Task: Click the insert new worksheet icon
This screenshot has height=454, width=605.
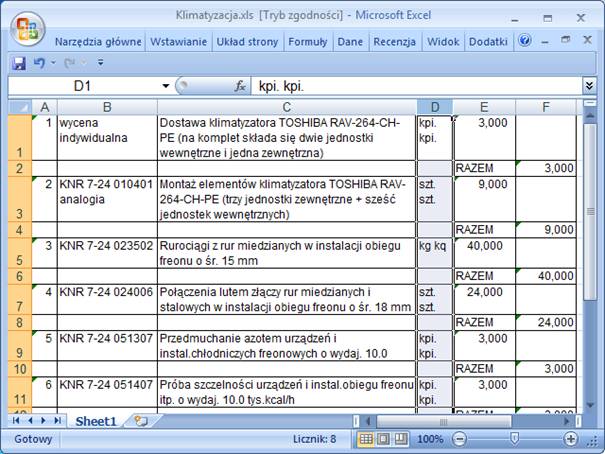Action: click(141, 421)
